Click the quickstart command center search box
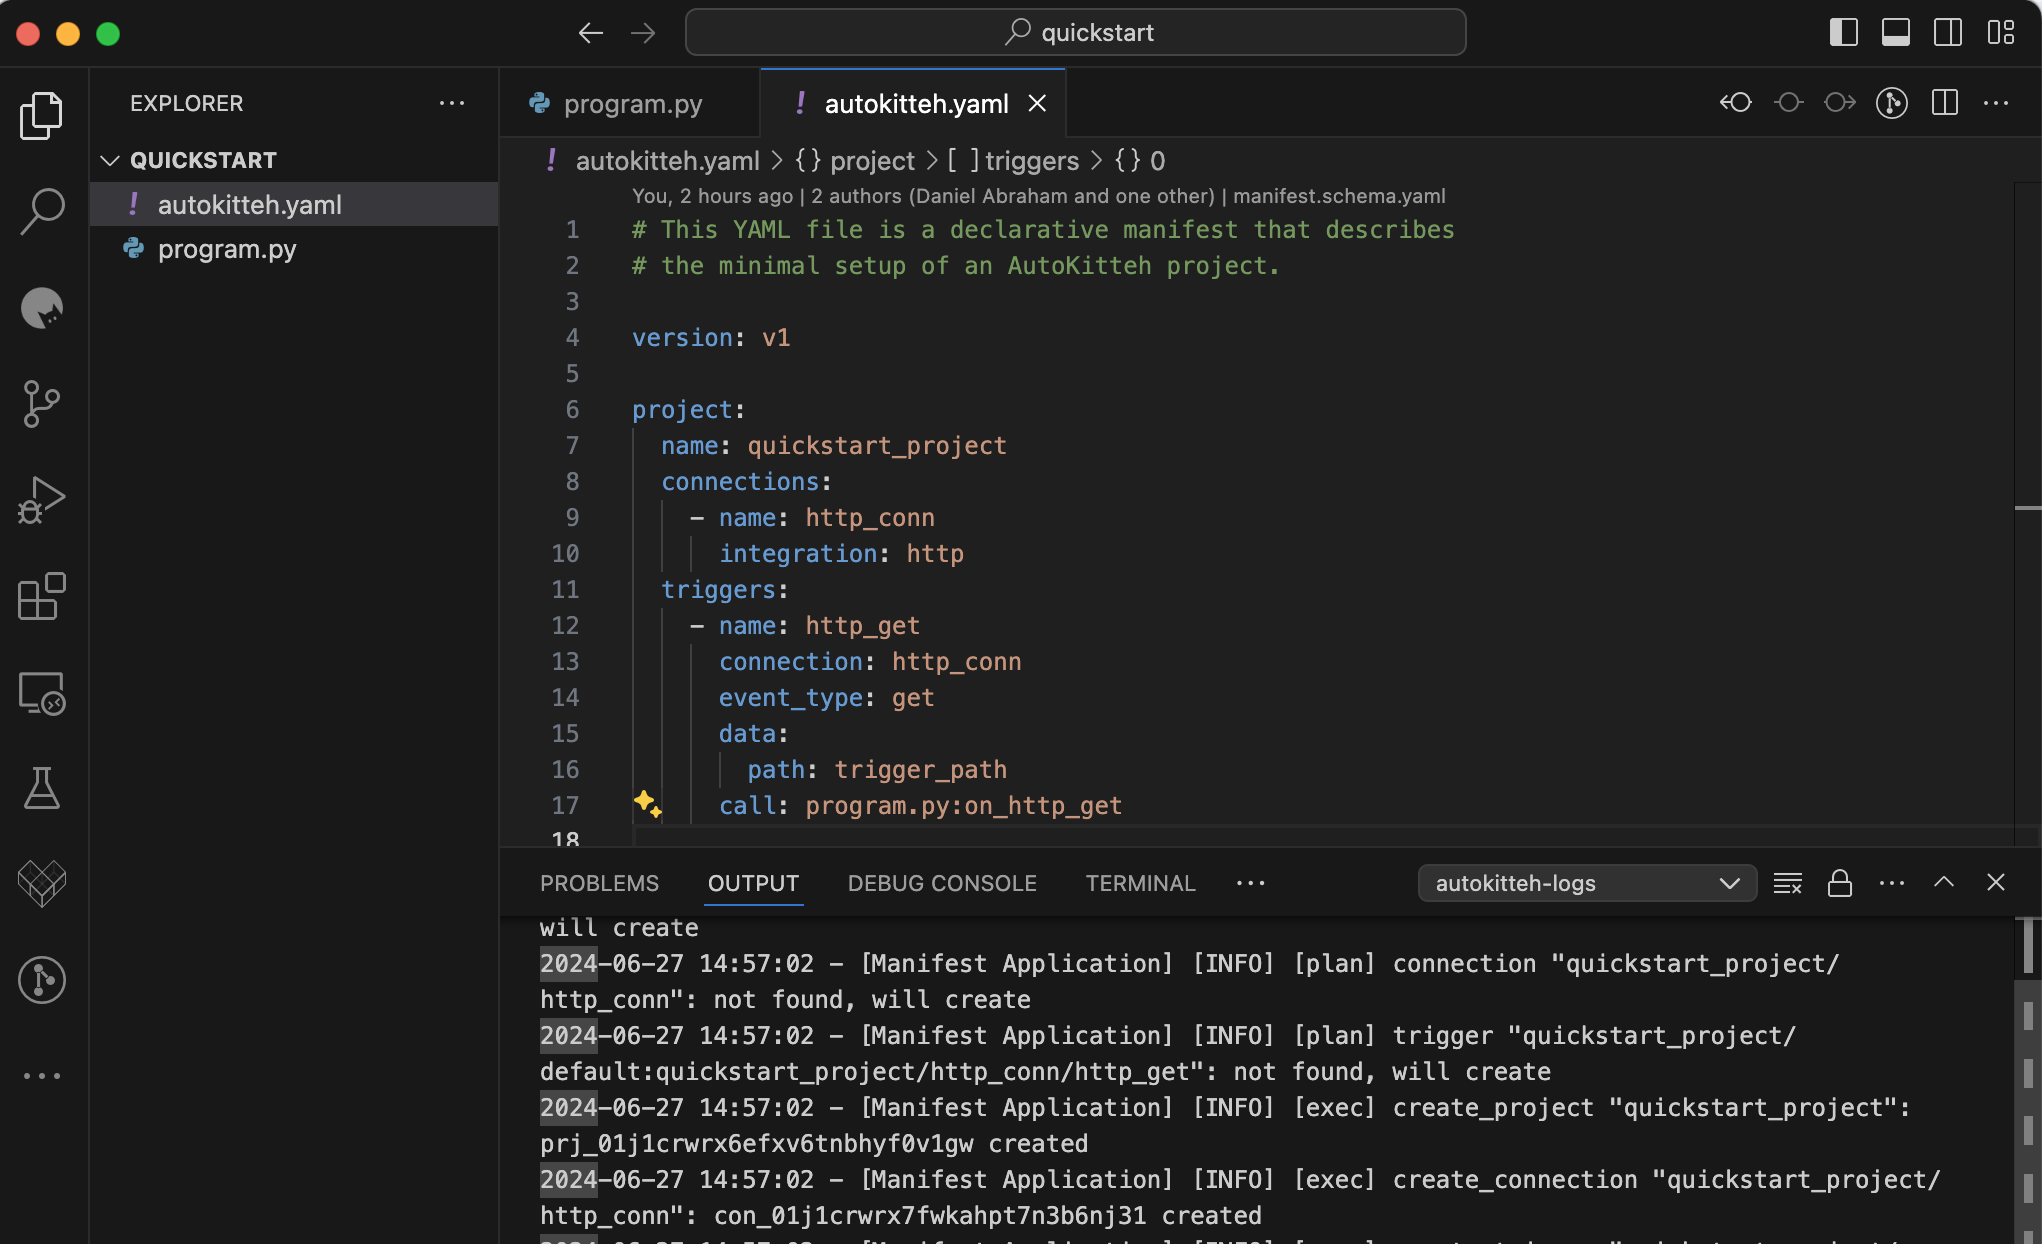2042x1244 pixels. click(x=1076, y=32)
